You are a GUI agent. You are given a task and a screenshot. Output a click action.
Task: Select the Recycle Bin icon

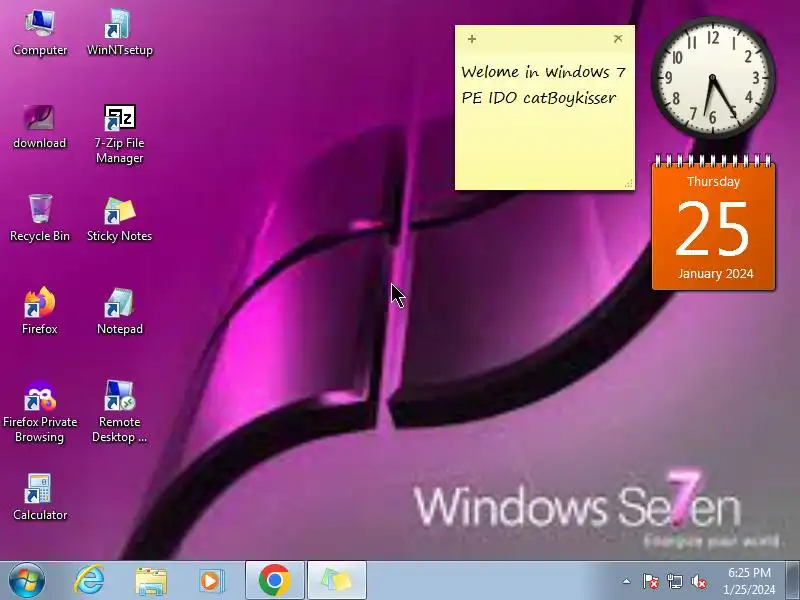[40, 218]
